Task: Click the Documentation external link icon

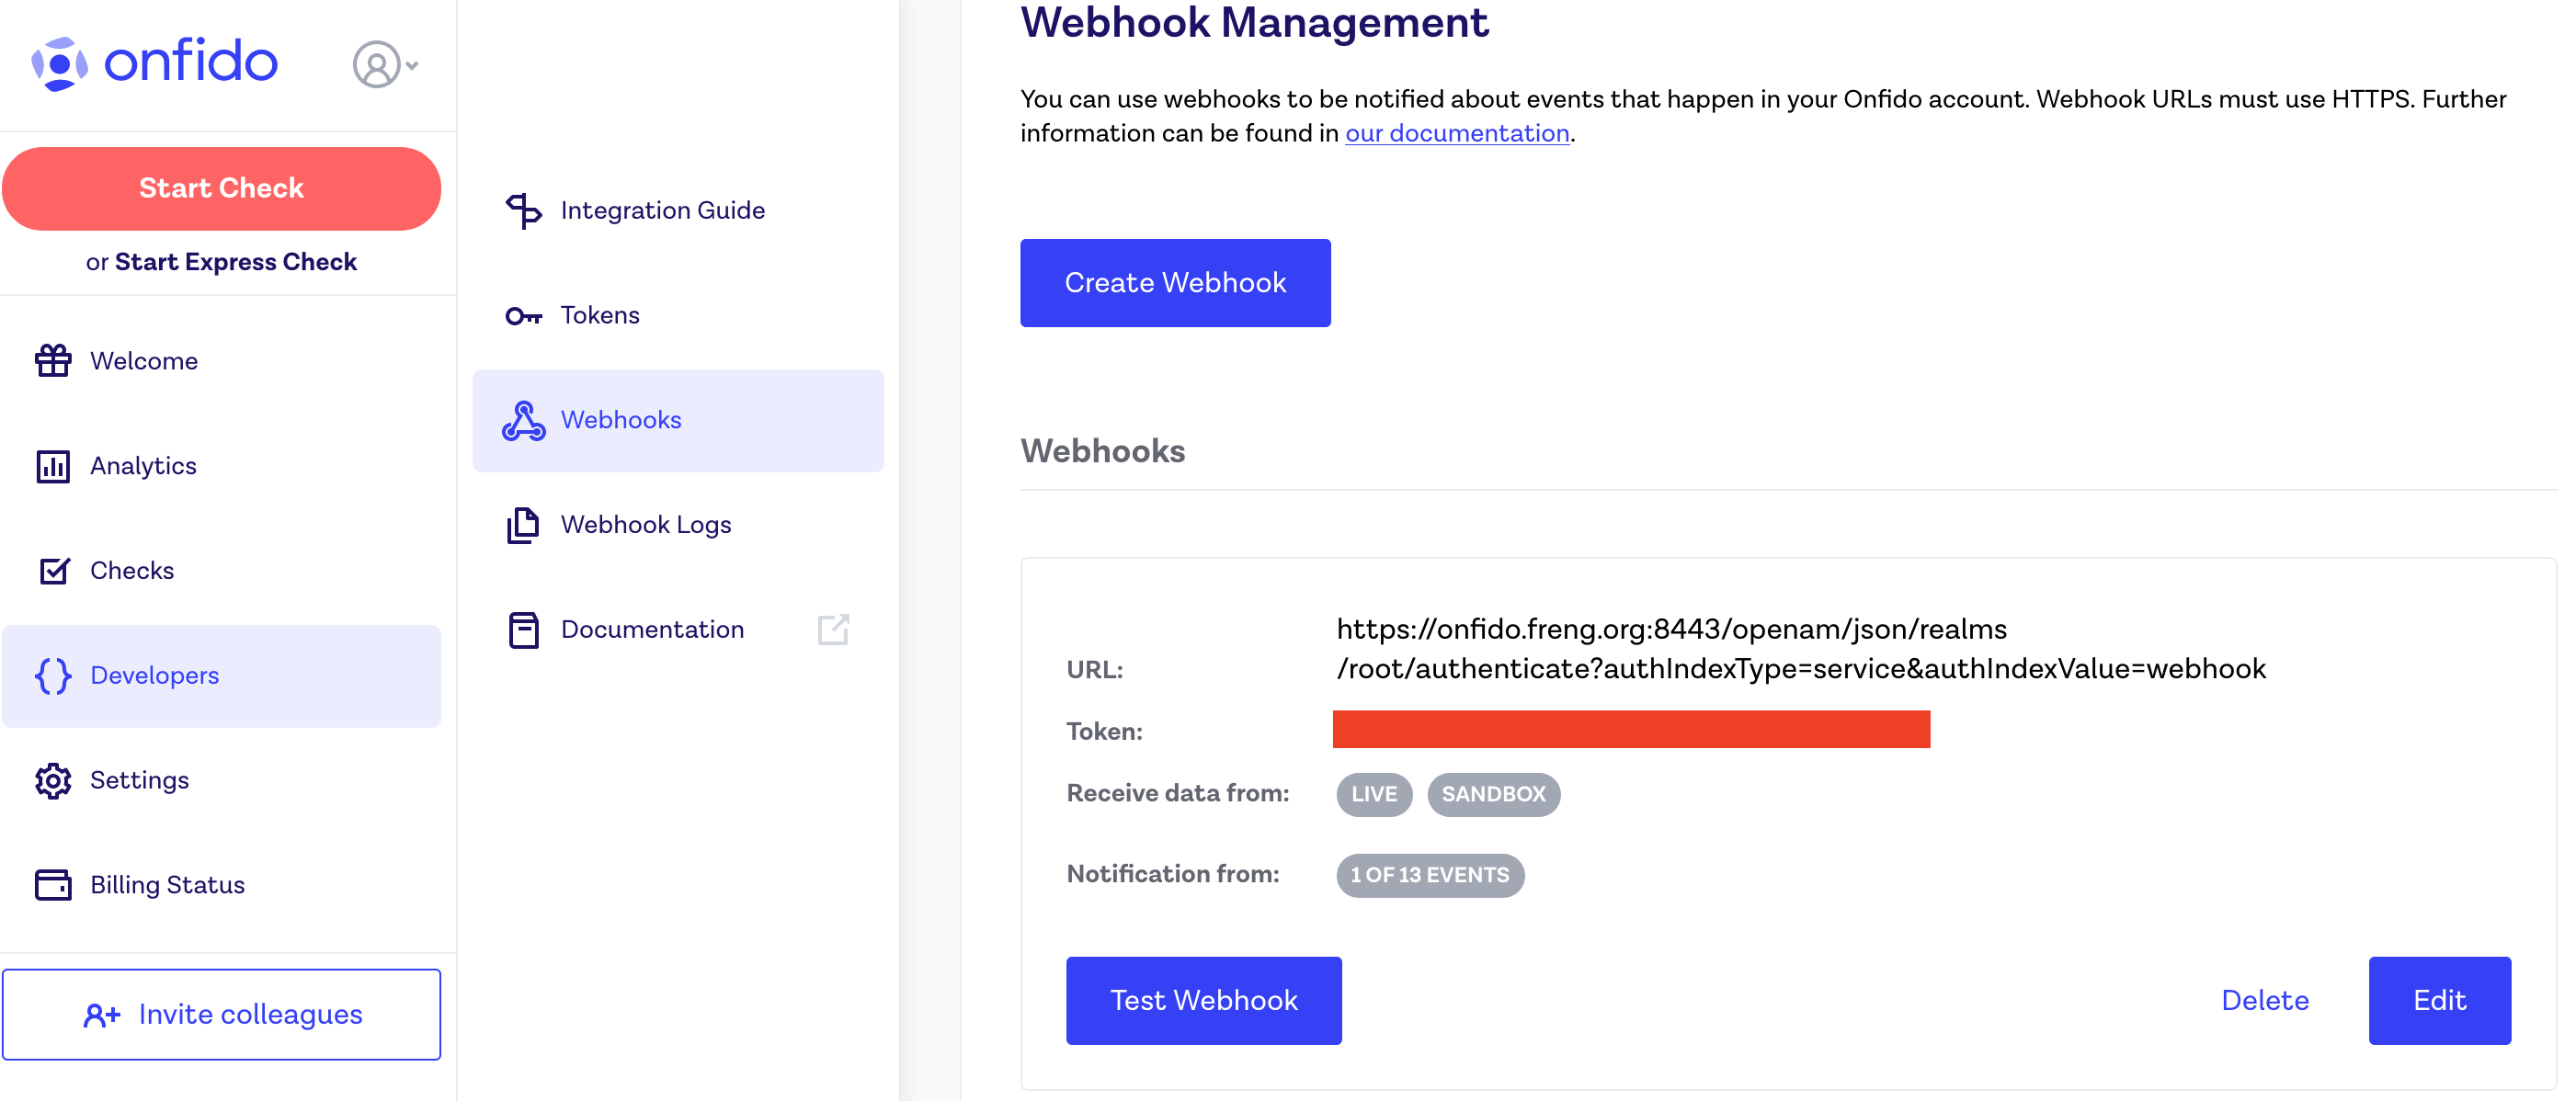Action: (x=833, y=629)
